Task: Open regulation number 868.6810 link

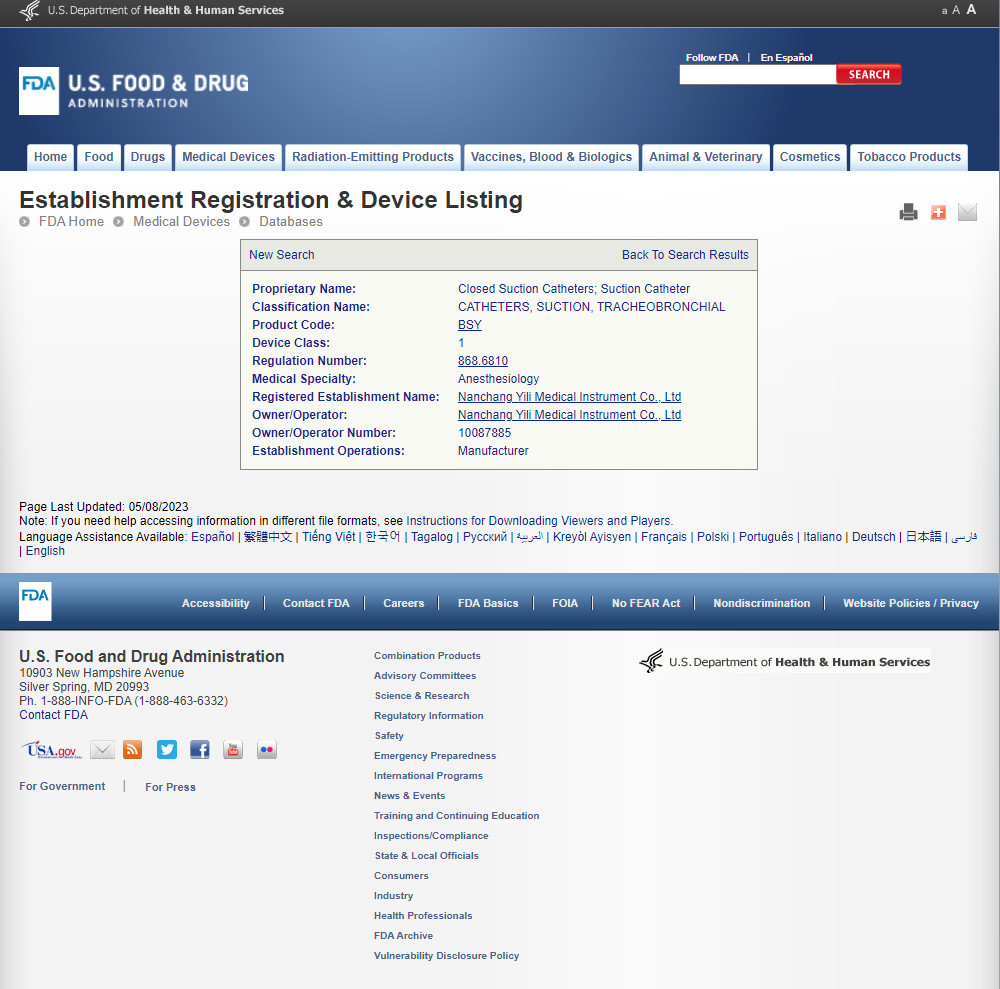Action: (482, 361)
